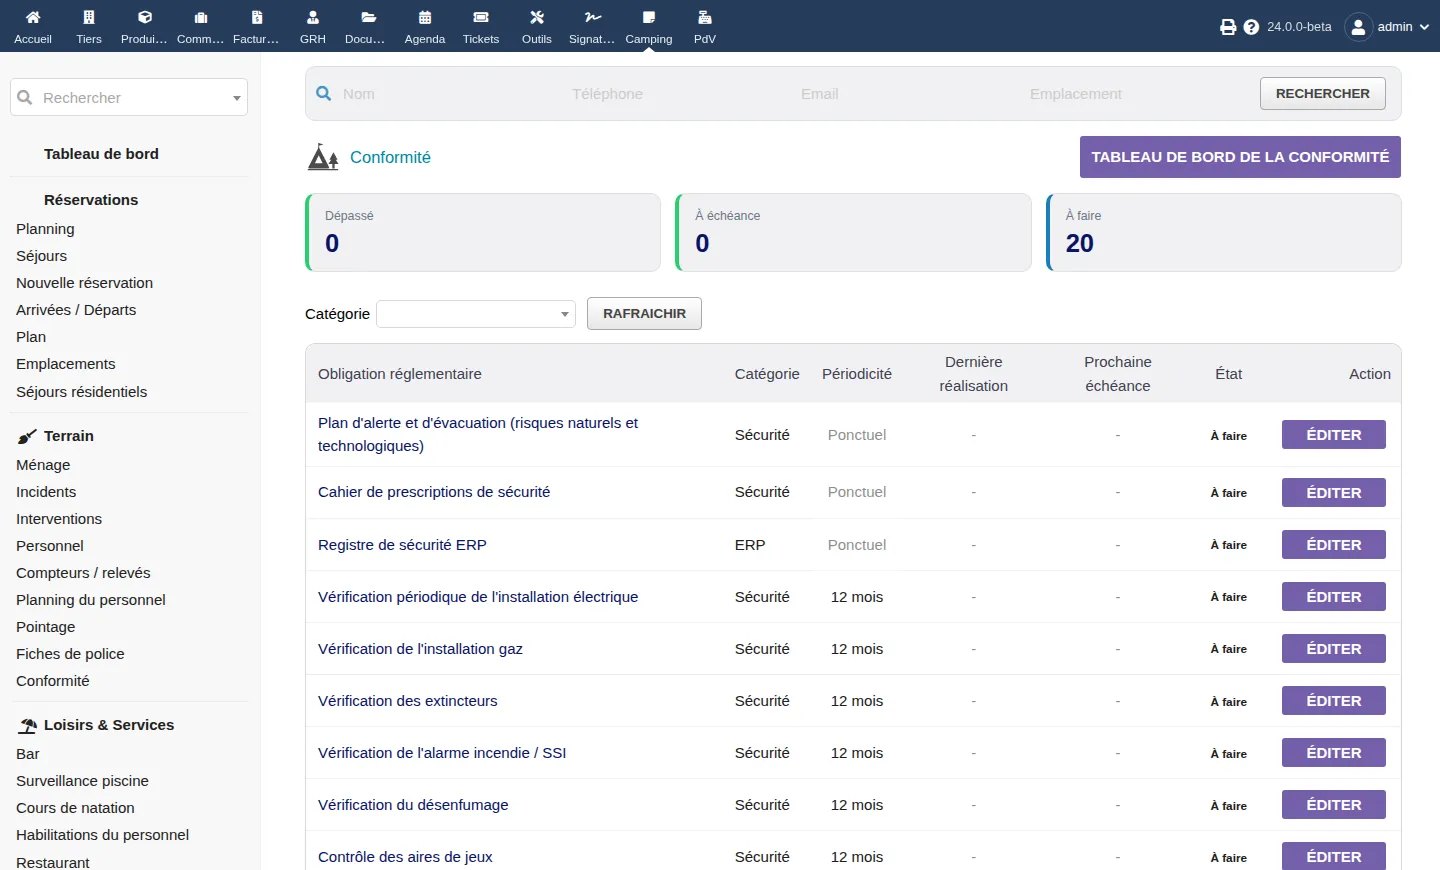Screen dimensions: 1440x870
Task: Open Vérification des extincteurs link
Action: click(x=407, y=701)
